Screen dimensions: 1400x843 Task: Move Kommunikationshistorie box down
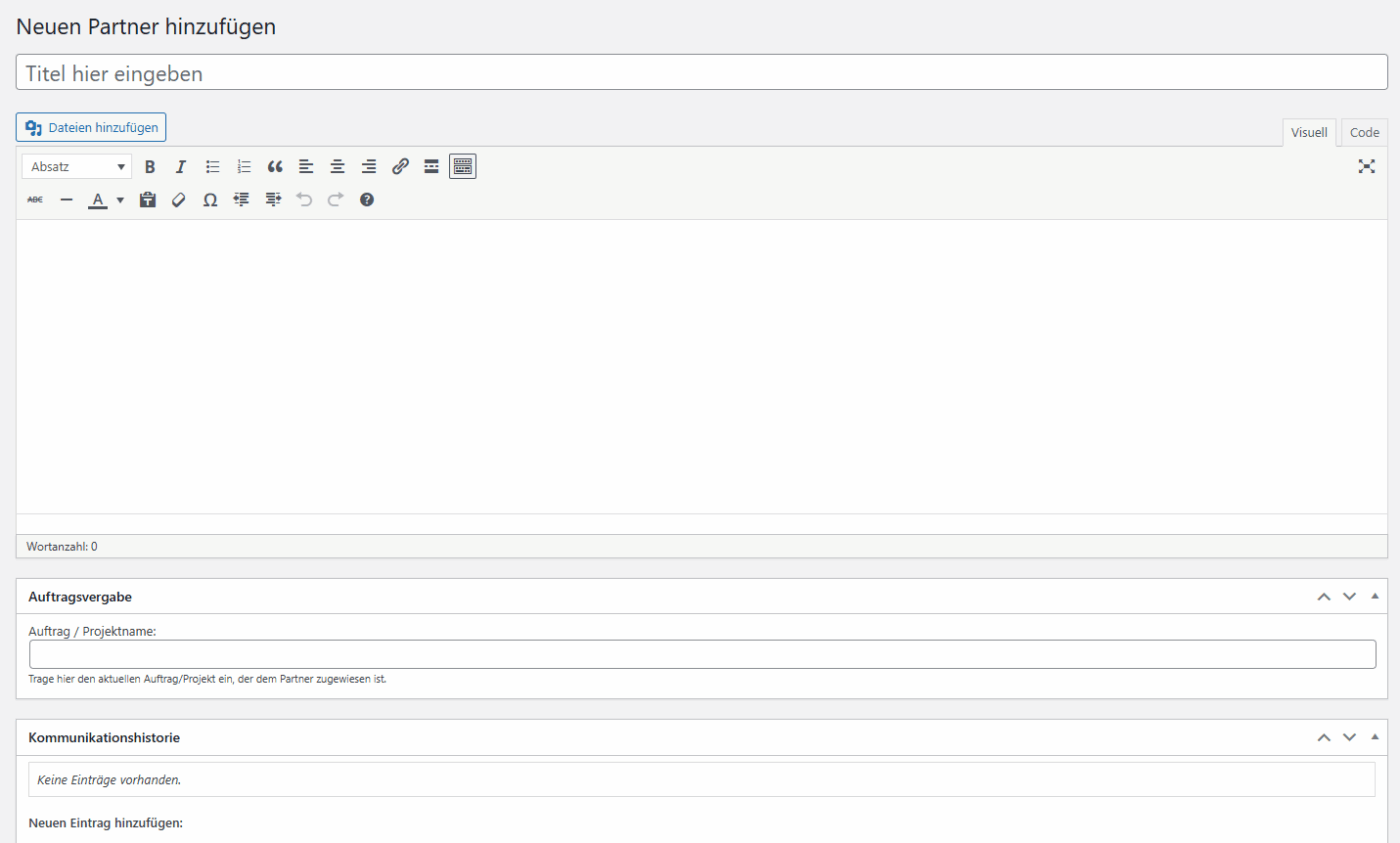pyautogui.click(x=1349, y=737)
